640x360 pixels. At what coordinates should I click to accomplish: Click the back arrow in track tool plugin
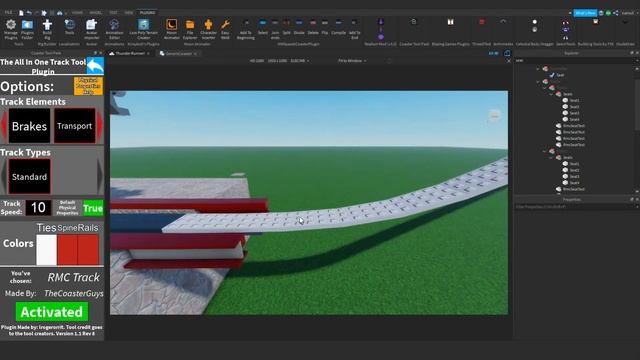[95, 65]
